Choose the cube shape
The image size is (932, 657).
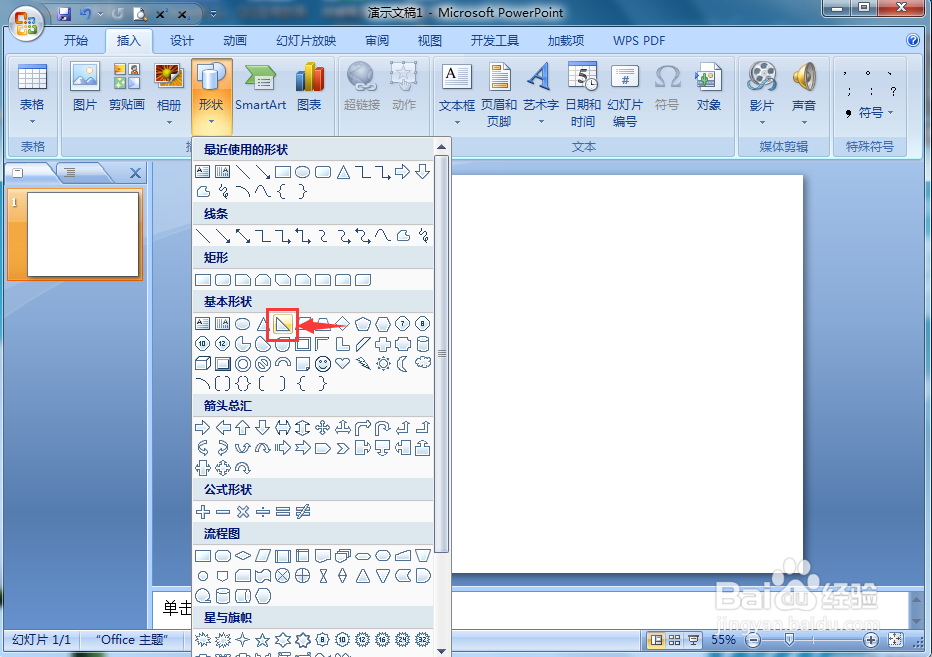tap(203, 363)
